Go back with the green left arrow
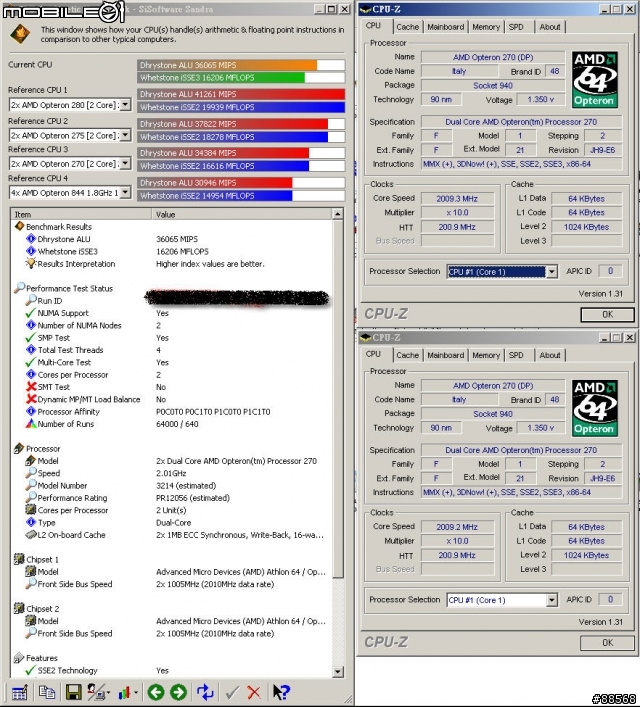 [156, 692]
